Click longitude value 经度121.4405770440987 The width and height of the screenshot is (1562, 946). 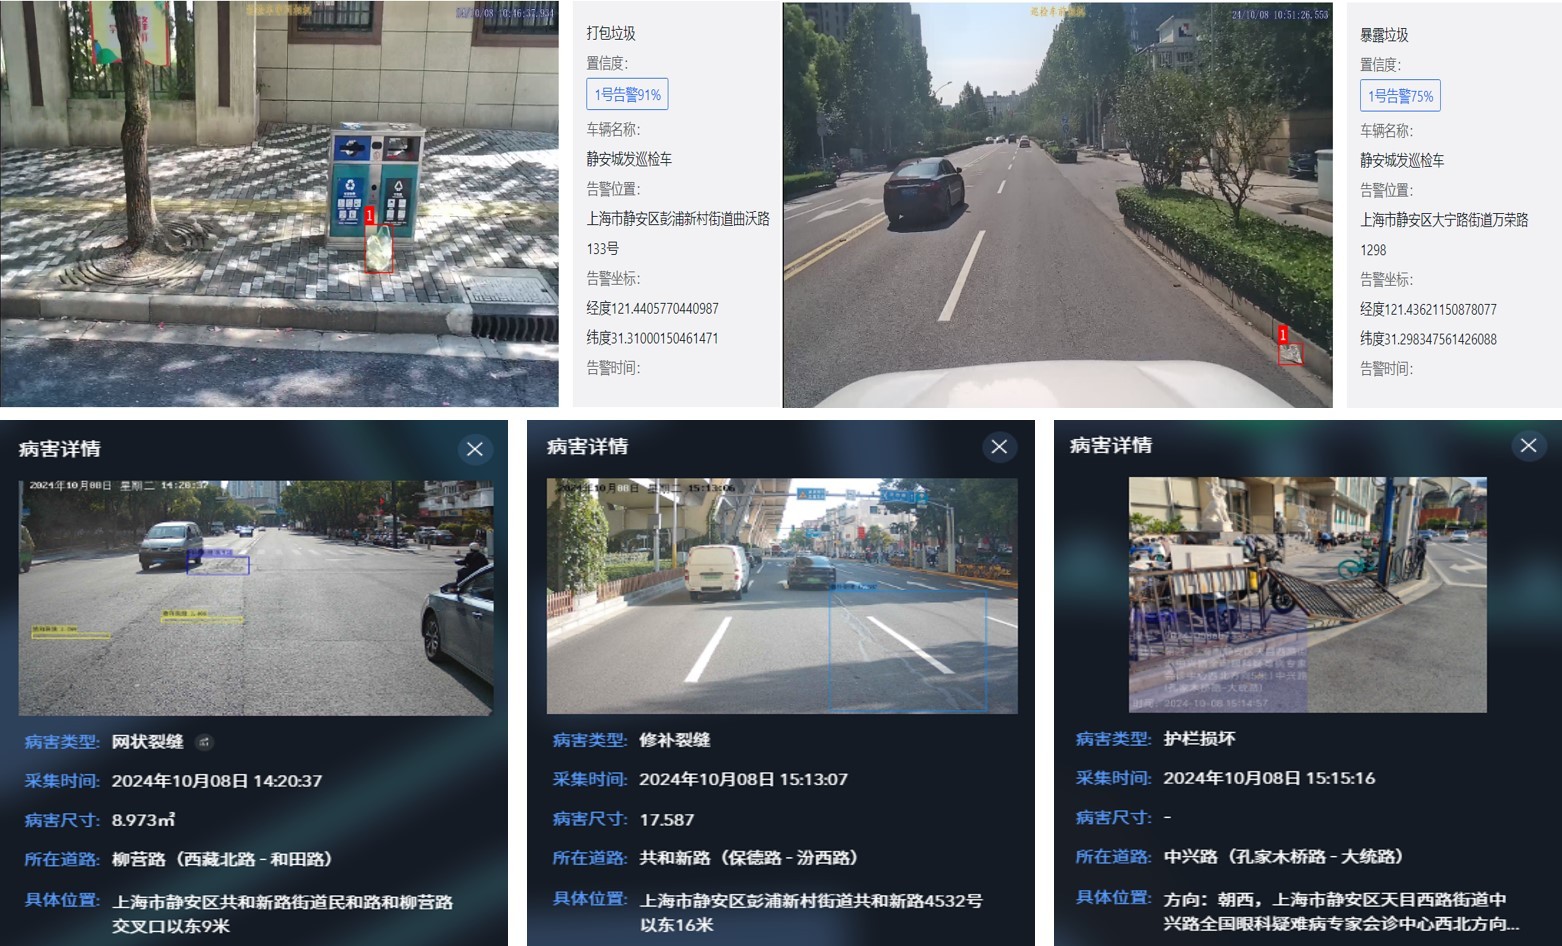pos(652,309)
